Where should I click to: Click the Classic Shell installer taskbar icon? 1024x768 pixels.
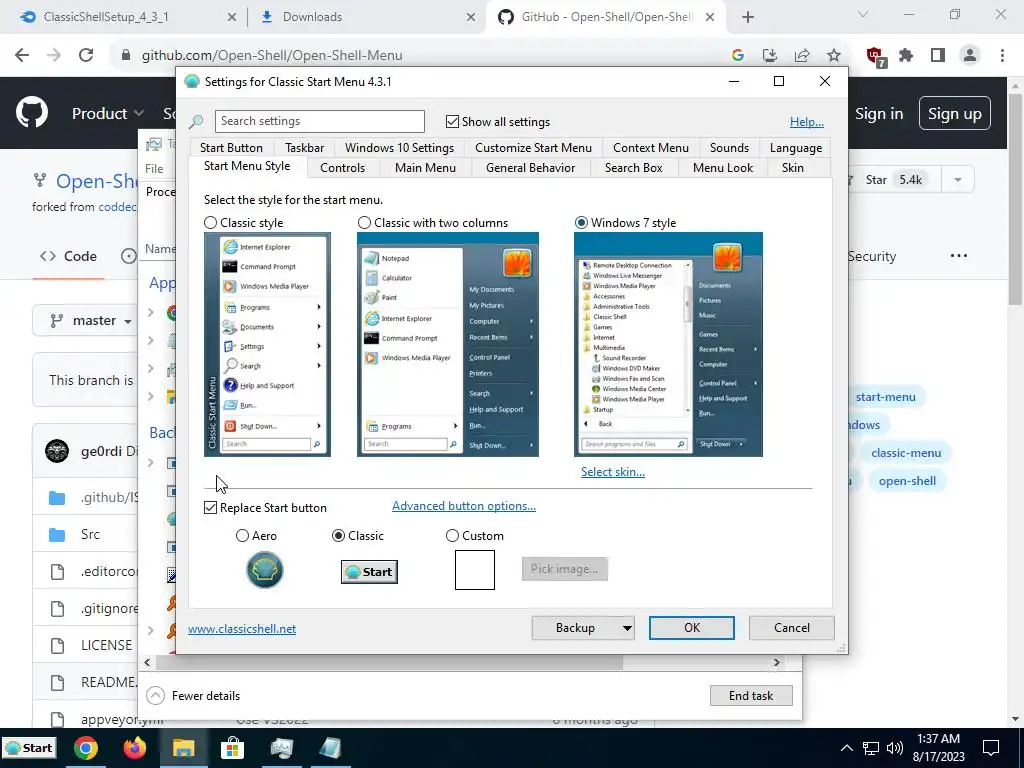coord(330,748)
